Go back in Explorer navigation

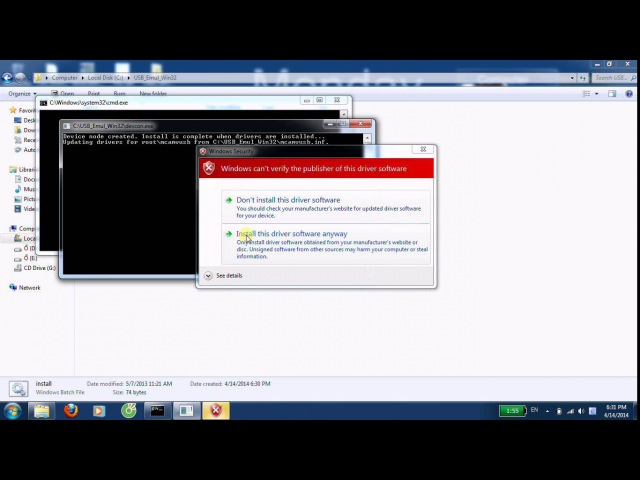click(x=7, y=78)
